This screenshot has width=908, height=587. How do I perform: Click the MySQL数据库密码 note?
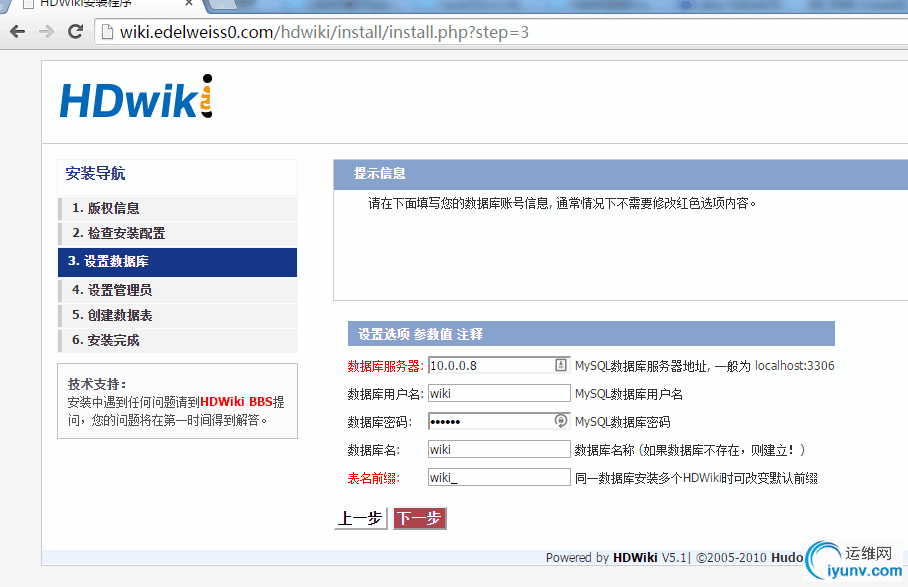[623, 422]
